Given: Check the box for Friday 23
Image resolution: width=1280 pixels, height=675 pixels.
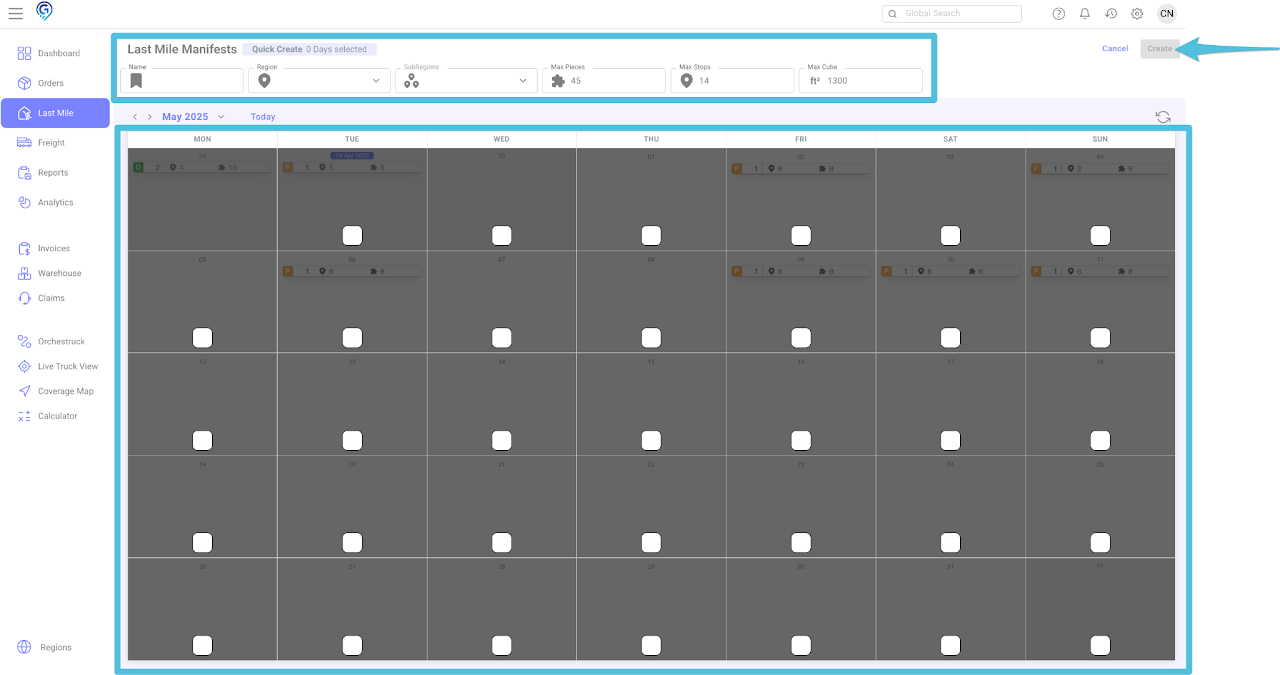Looking at the screenshot, I should [x=801, y=542].
